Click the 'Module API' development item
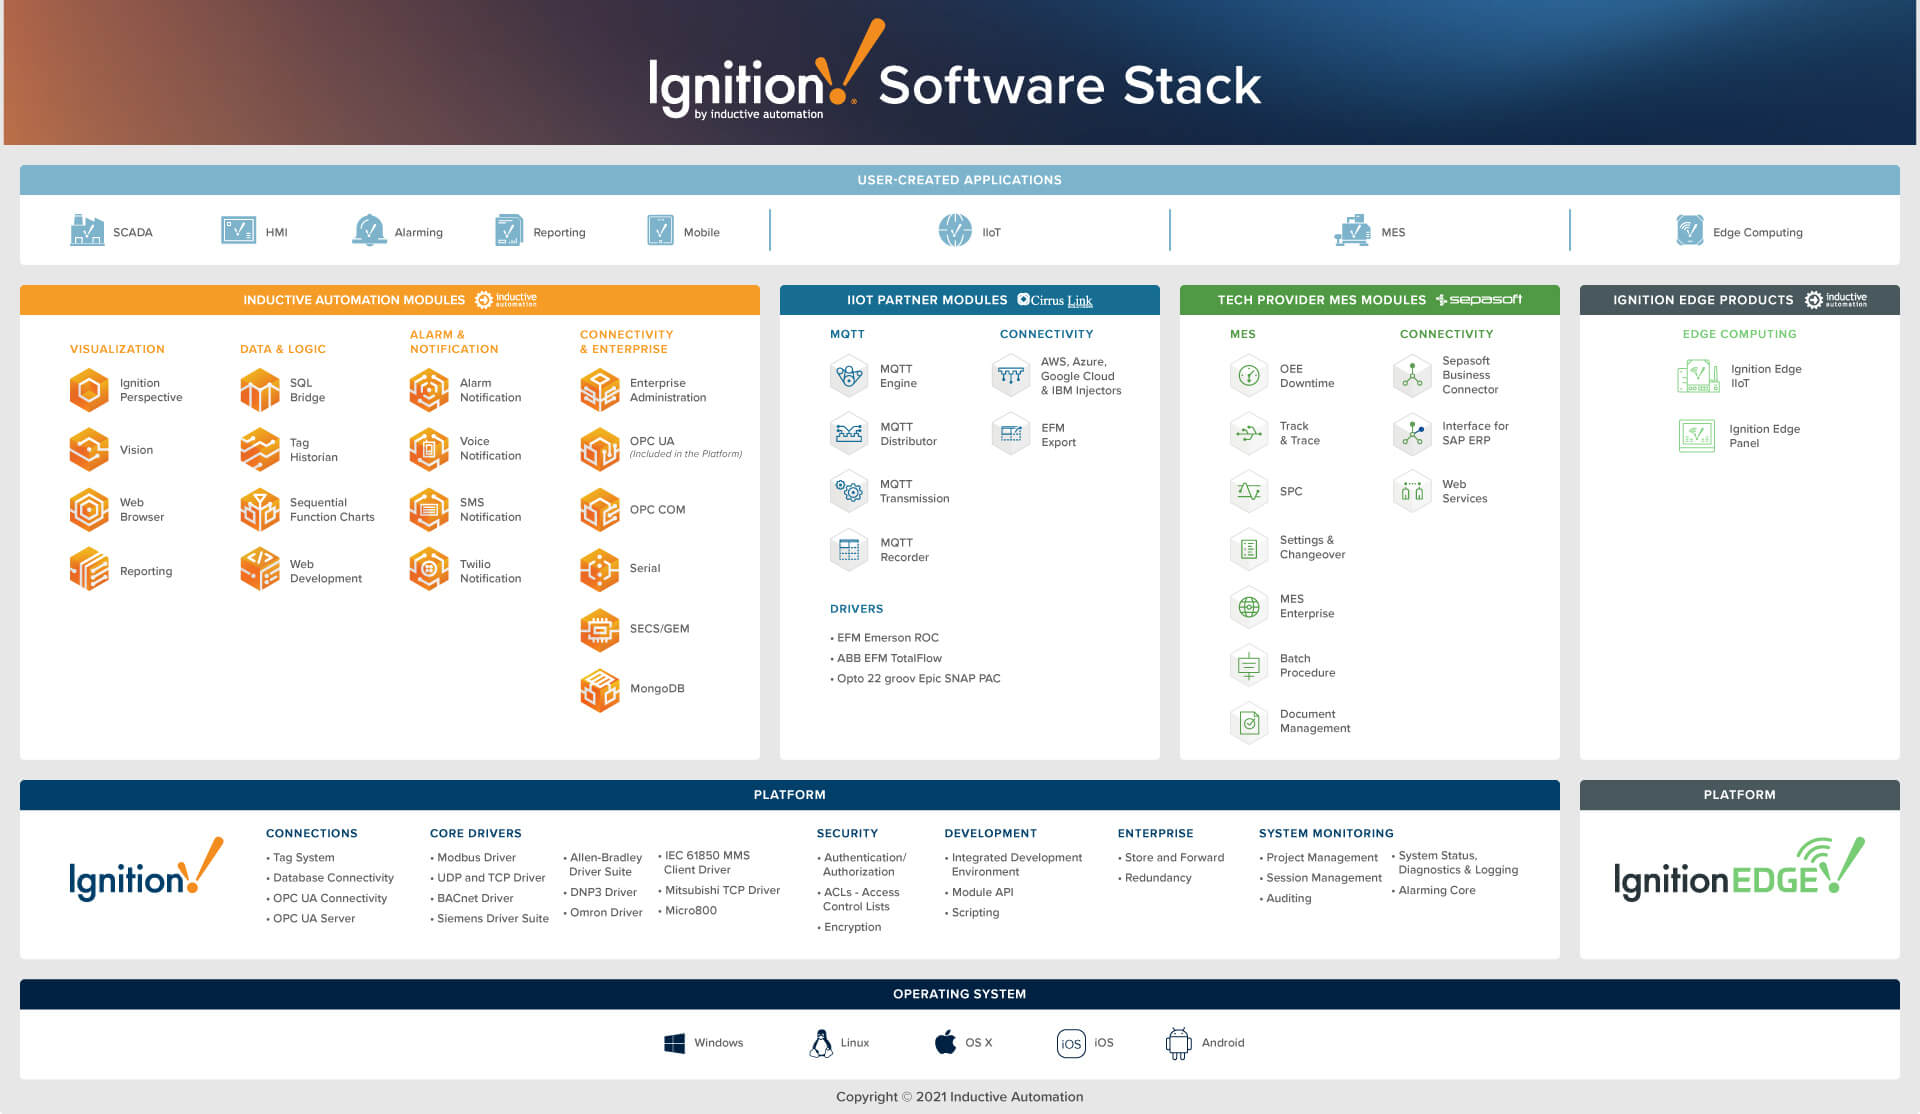Viewport: 1920px width, 1114px height. point(982,892)
